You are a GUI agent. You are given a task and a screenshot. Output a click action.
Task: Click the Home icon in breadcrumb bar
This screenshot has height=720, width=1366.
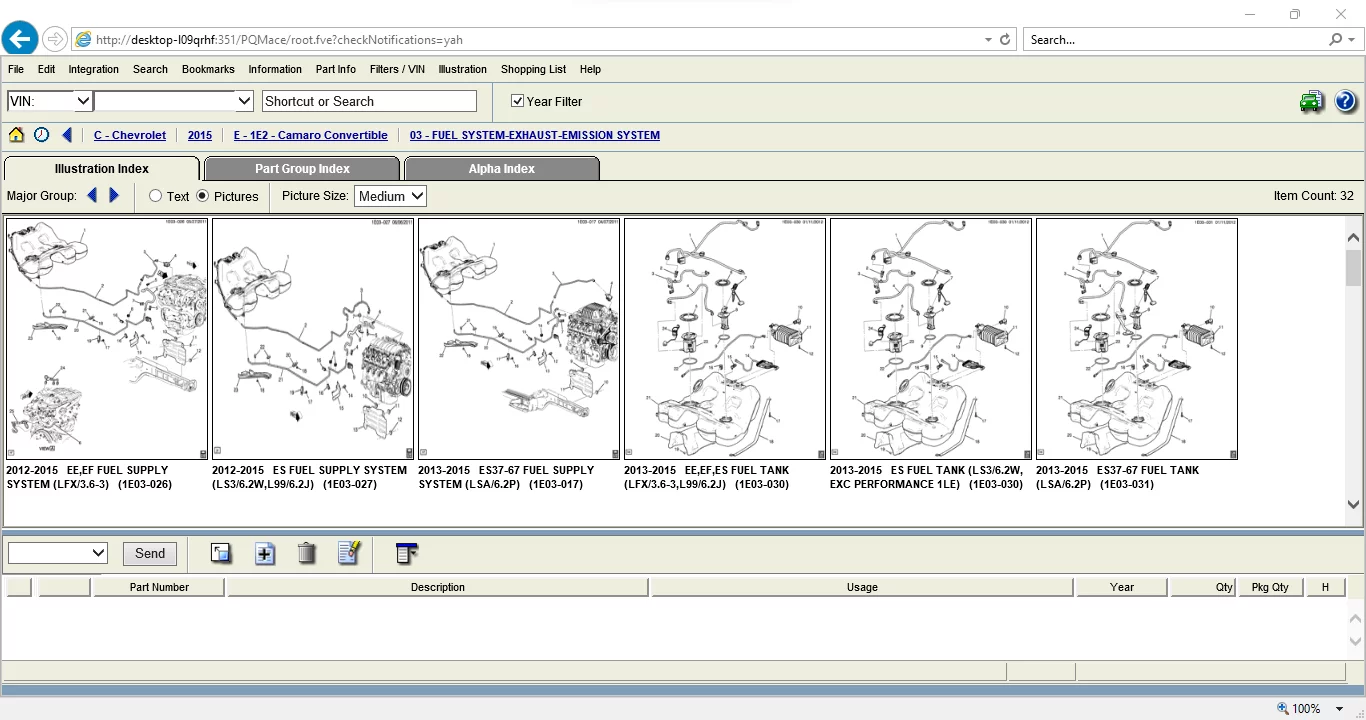(16, 135)
